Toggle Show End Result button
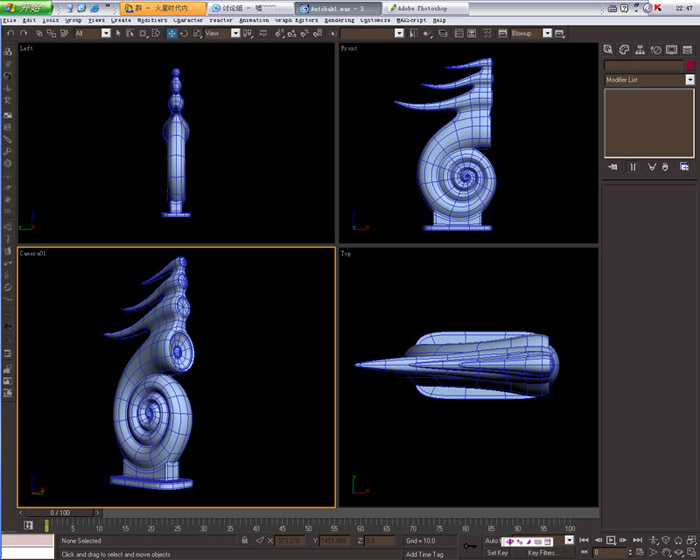Image resolution: width=700 pixels, height=560 pixels. point(633,167)
